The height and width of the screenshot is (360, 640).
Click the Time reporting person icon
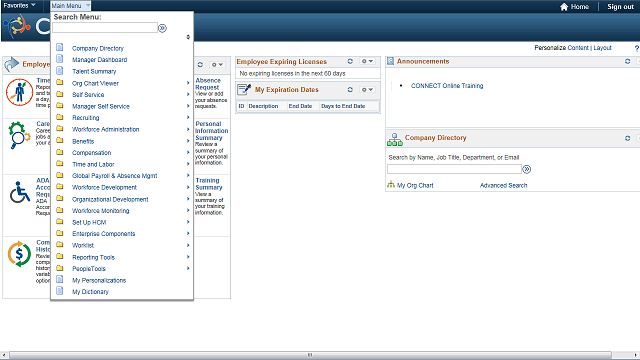click(x=20, y=92)
